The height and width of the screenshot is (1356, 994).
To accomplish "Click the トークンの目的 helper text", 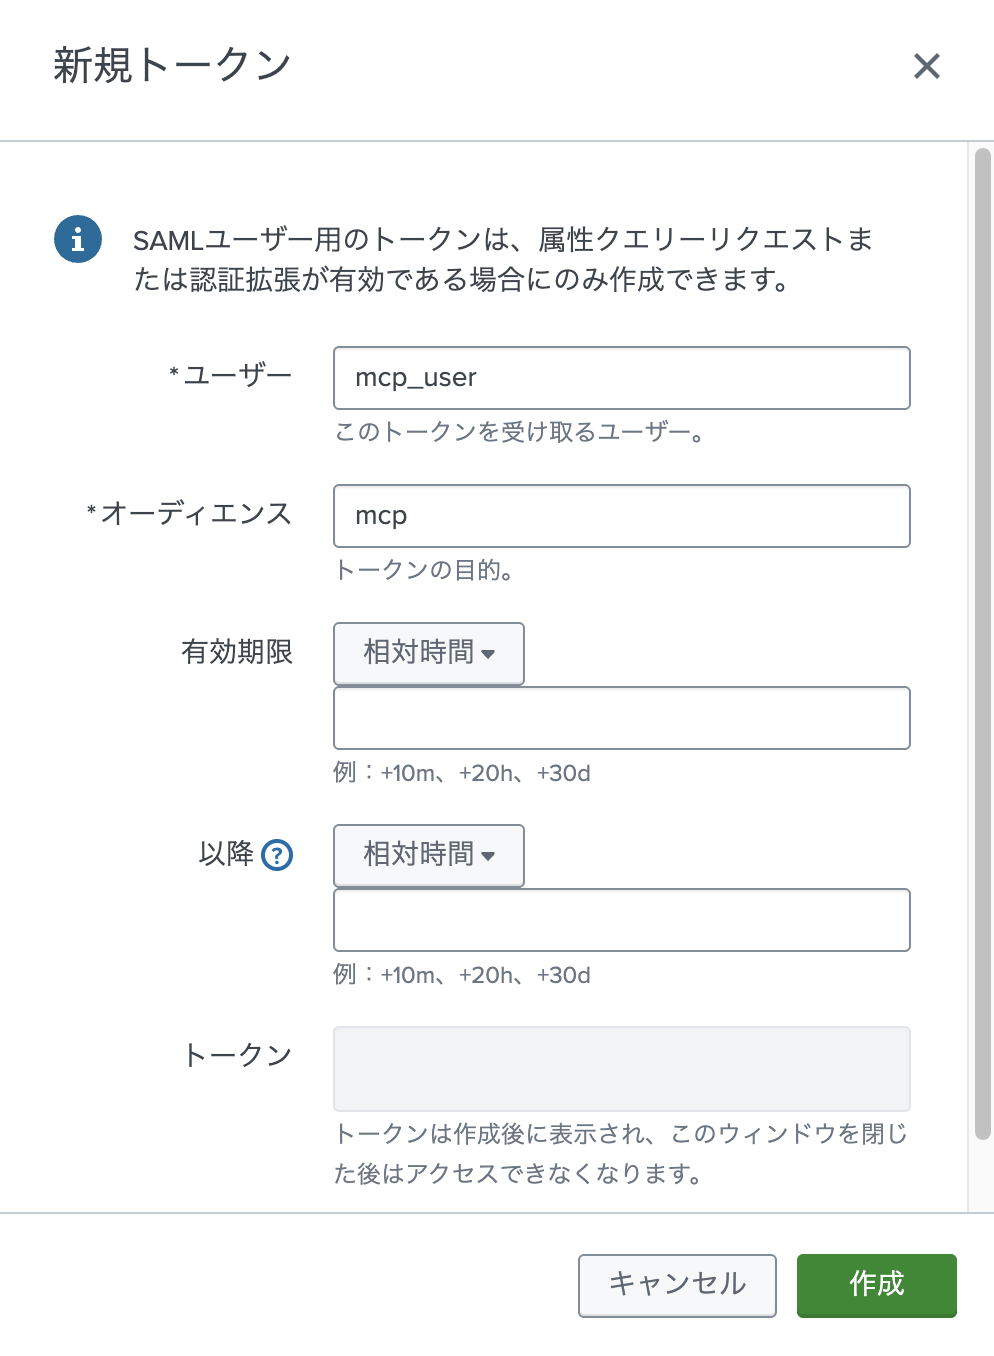I will tap(426, 571).
